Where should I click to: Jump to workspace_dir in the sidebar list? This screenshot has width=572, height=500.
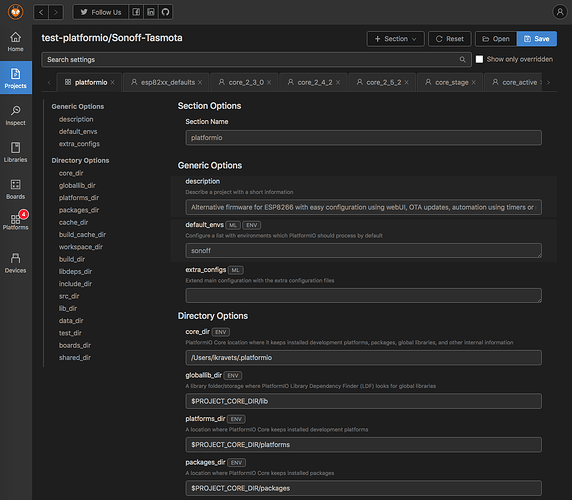pos(81,247)
